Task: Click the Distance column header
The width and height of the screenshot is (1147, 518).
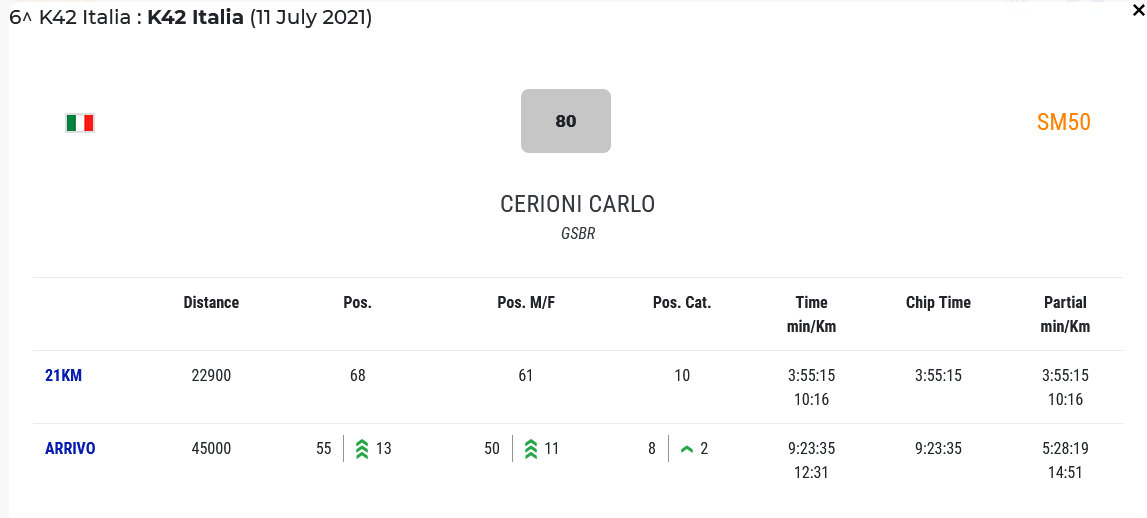Action: coord(211,303)
